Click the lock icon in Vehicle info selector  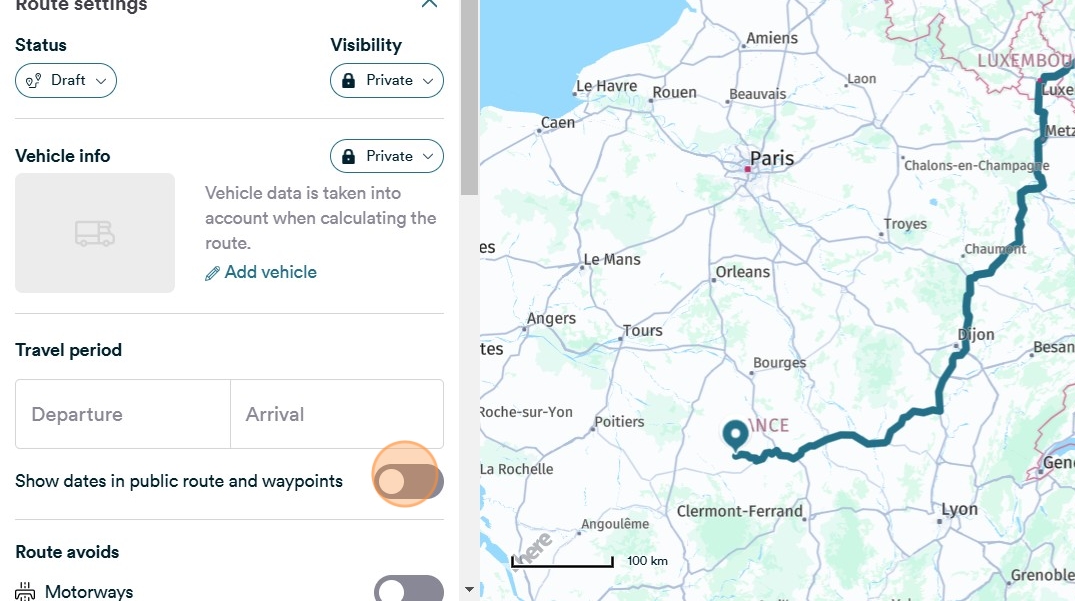pos(348,157)
